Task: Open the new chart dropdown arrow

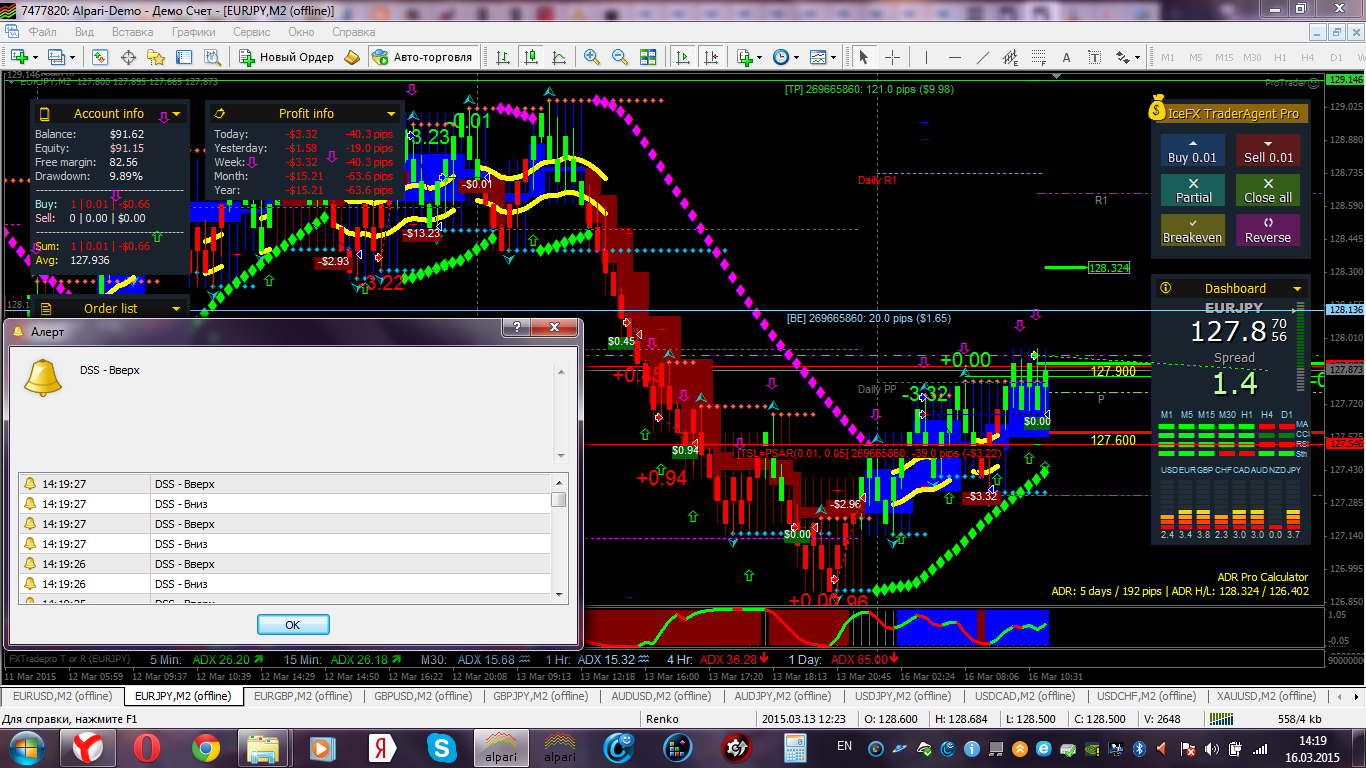Action: coord(35,57)
